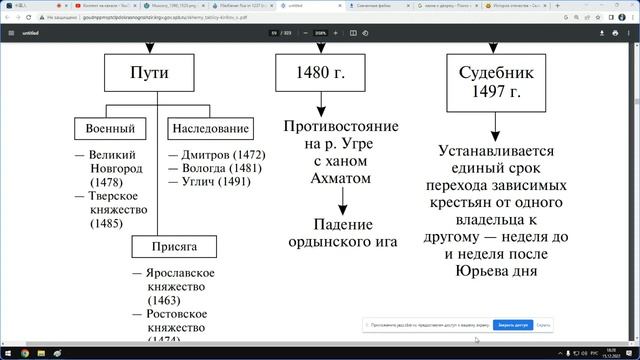Open the volume tray icon
640x360 pixels.
point(584,353)
